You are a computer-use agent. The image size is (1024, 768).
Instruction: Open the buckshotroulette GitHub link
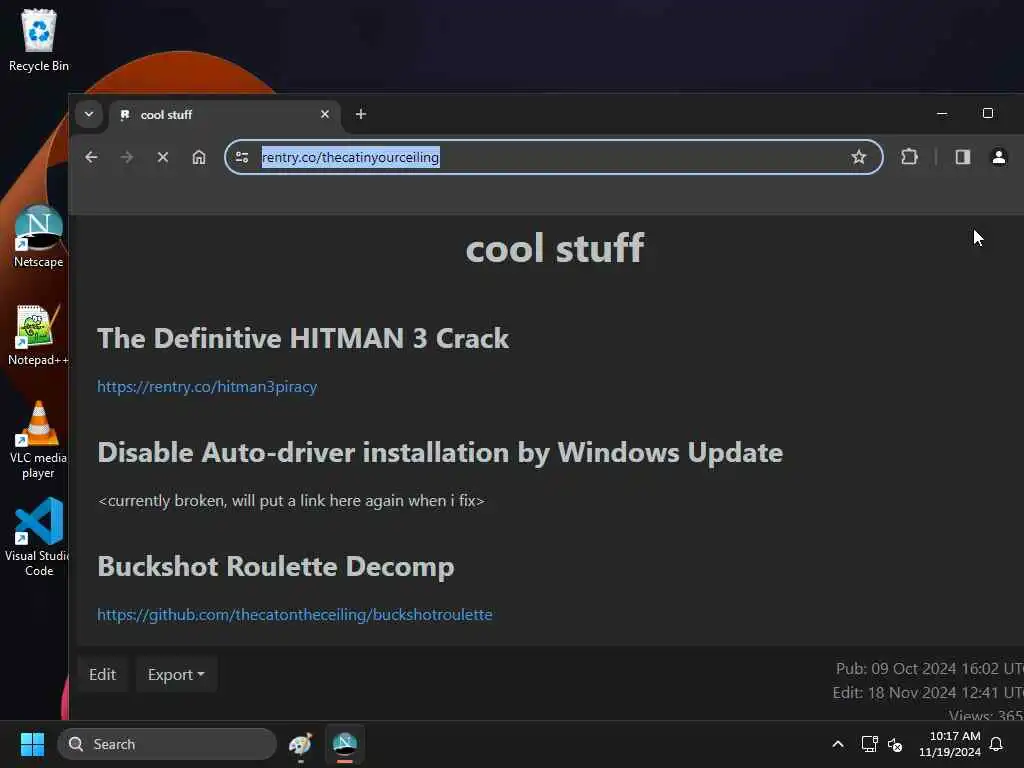point(295,615)
